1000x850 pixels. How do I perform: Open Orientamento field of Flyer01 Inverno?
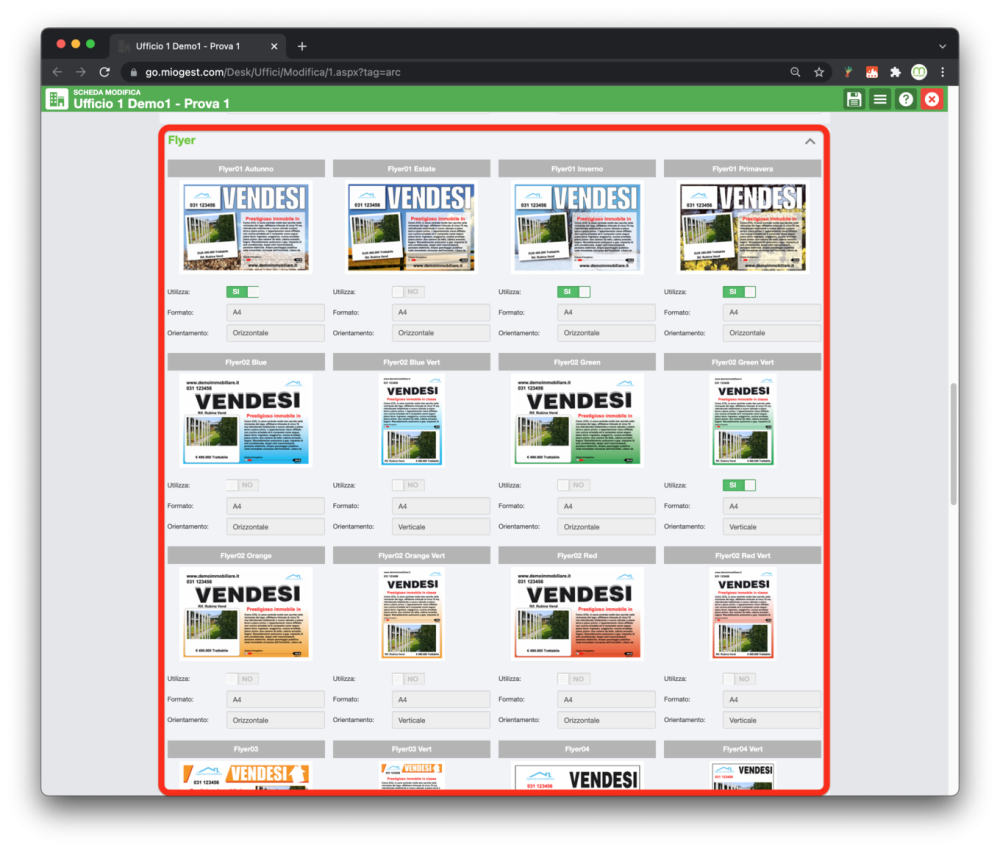click(607, 333)
